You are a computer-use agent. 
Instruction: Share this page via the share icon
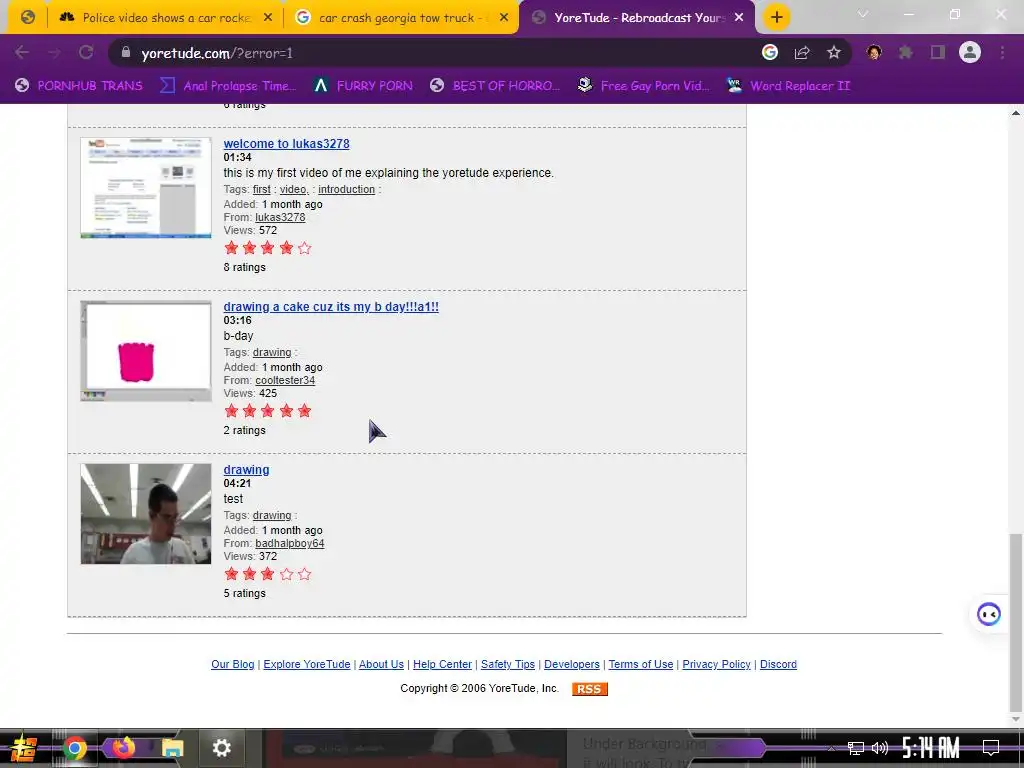click(802, 53)
